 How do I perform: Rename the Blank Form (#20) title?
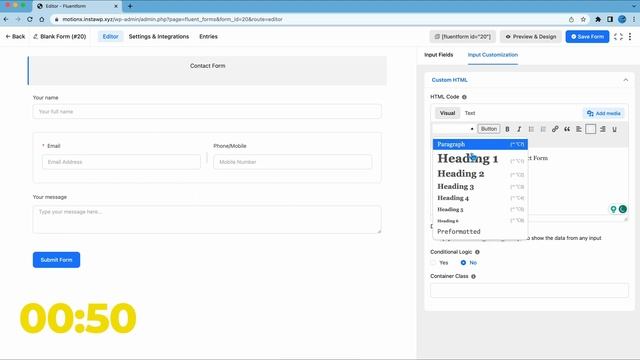(x=60, y=36)
